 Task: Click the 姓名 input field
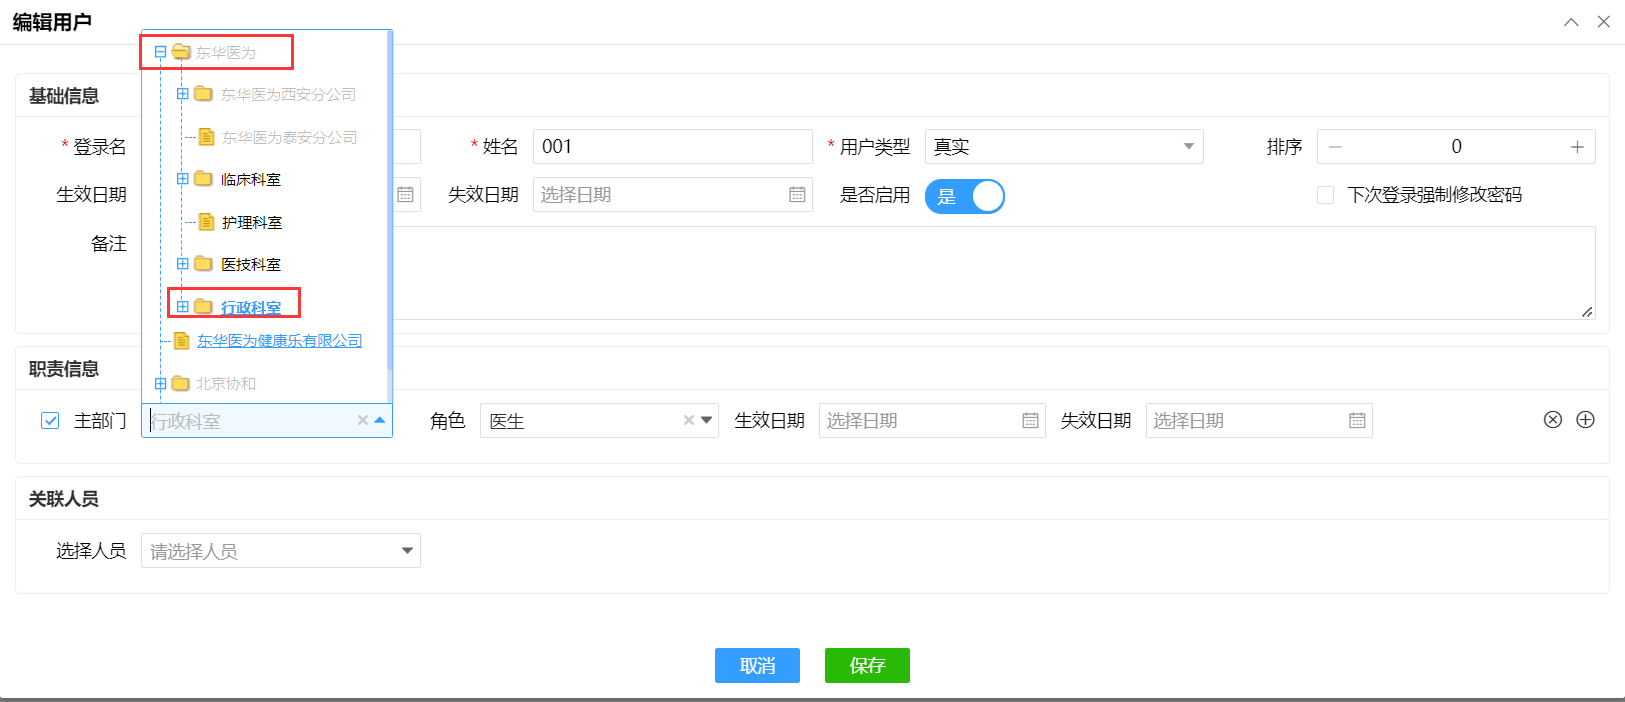673,147
